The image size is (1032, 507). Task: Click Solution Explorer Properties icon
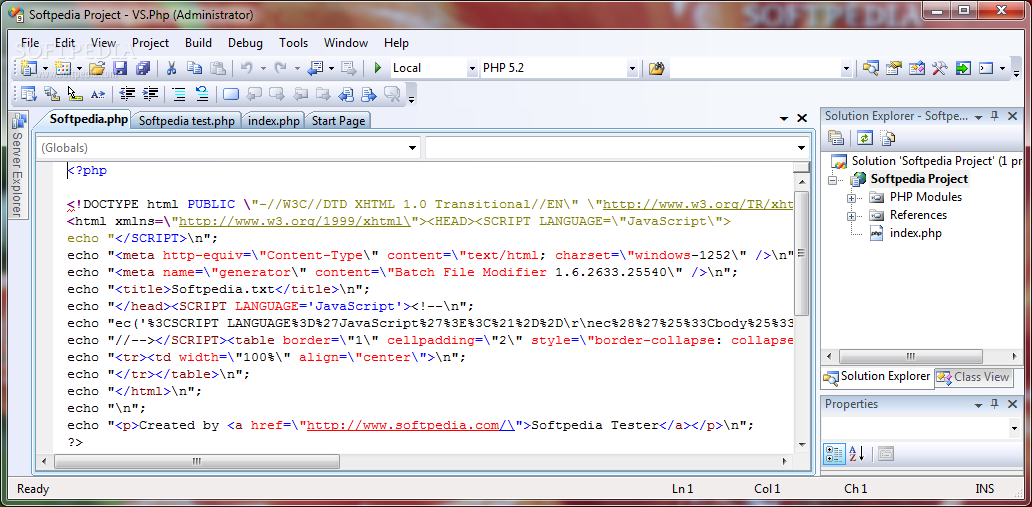836,138
